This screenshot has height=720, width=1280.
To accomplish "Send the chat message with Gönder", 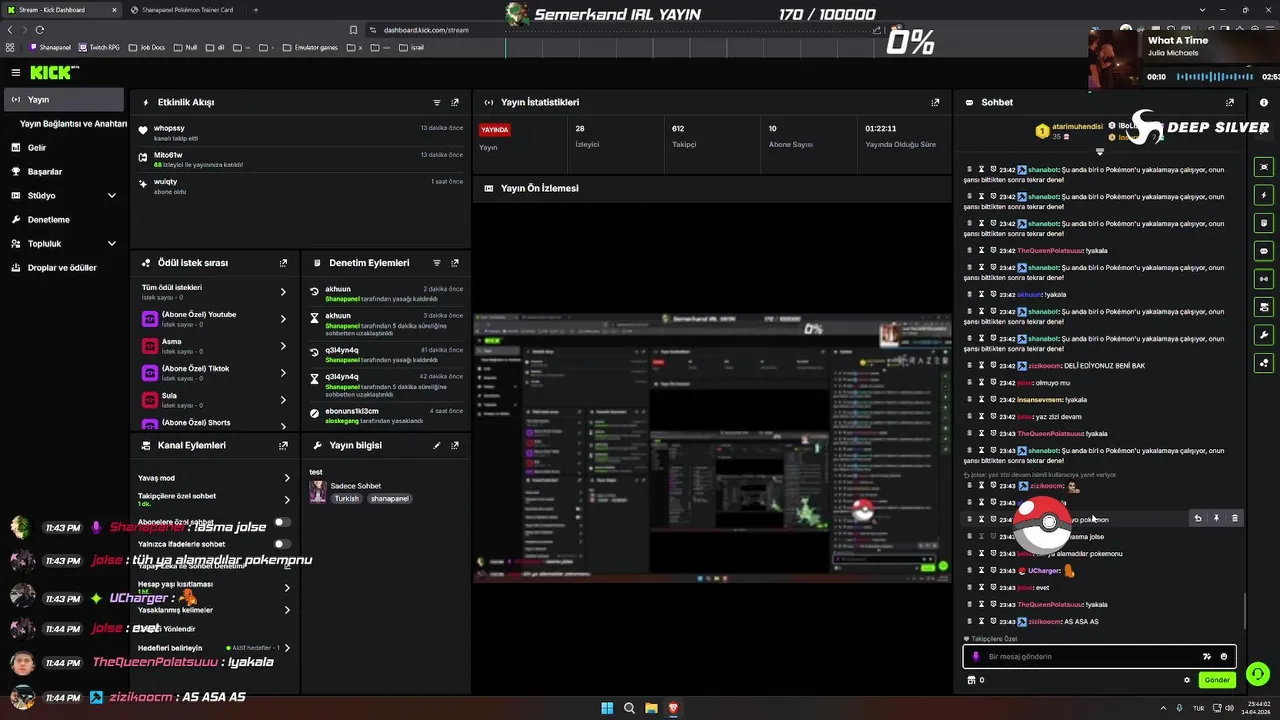I will point(1217,680).
